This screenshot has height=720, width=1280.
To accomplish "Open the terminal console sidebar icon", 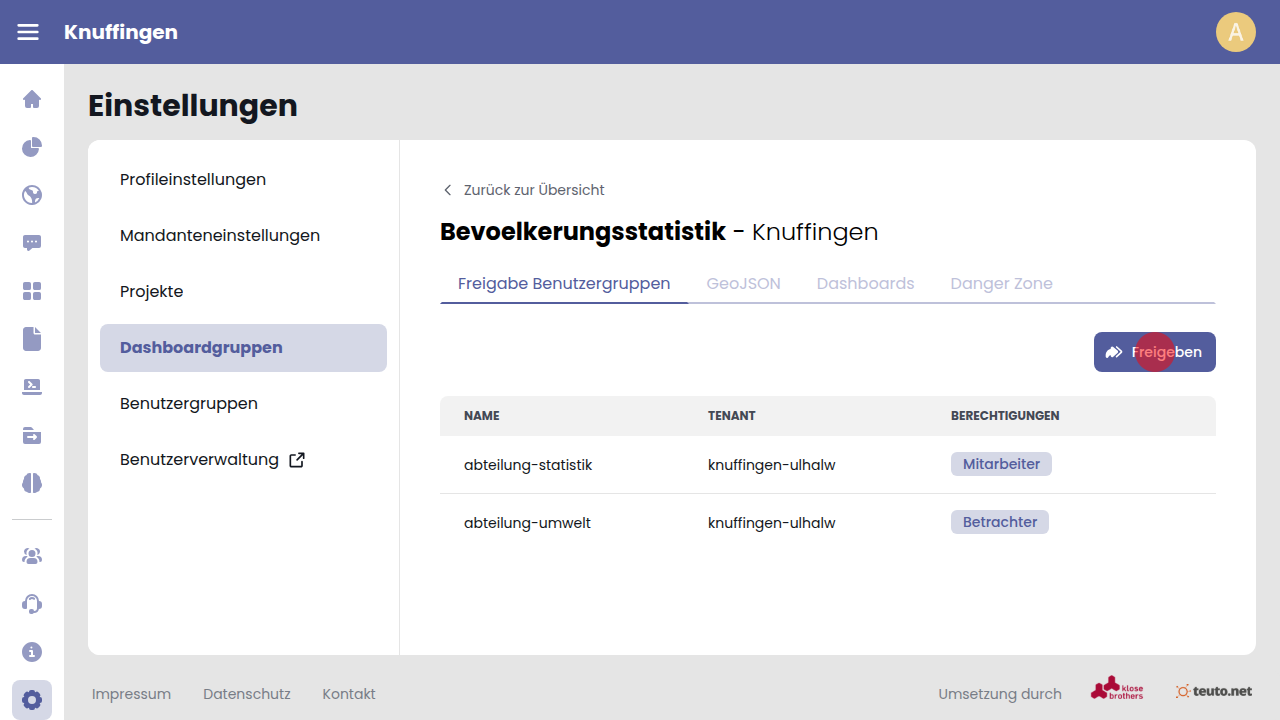I will click(x=32, y=387).
